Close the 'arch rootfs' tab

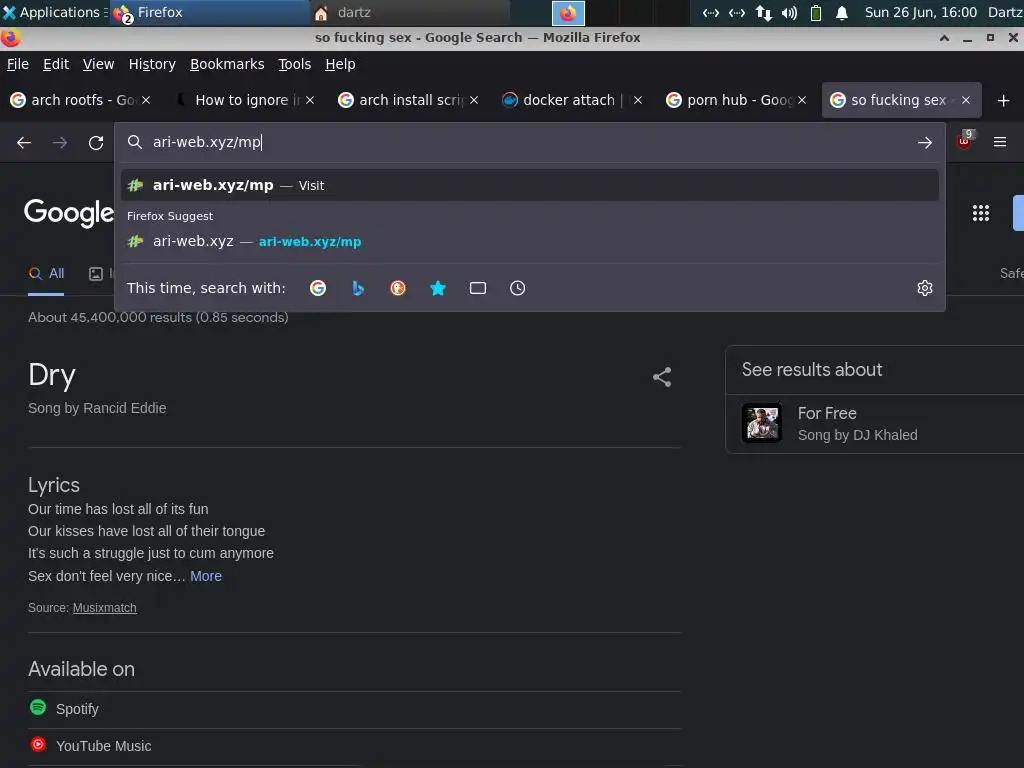[146, 100]
